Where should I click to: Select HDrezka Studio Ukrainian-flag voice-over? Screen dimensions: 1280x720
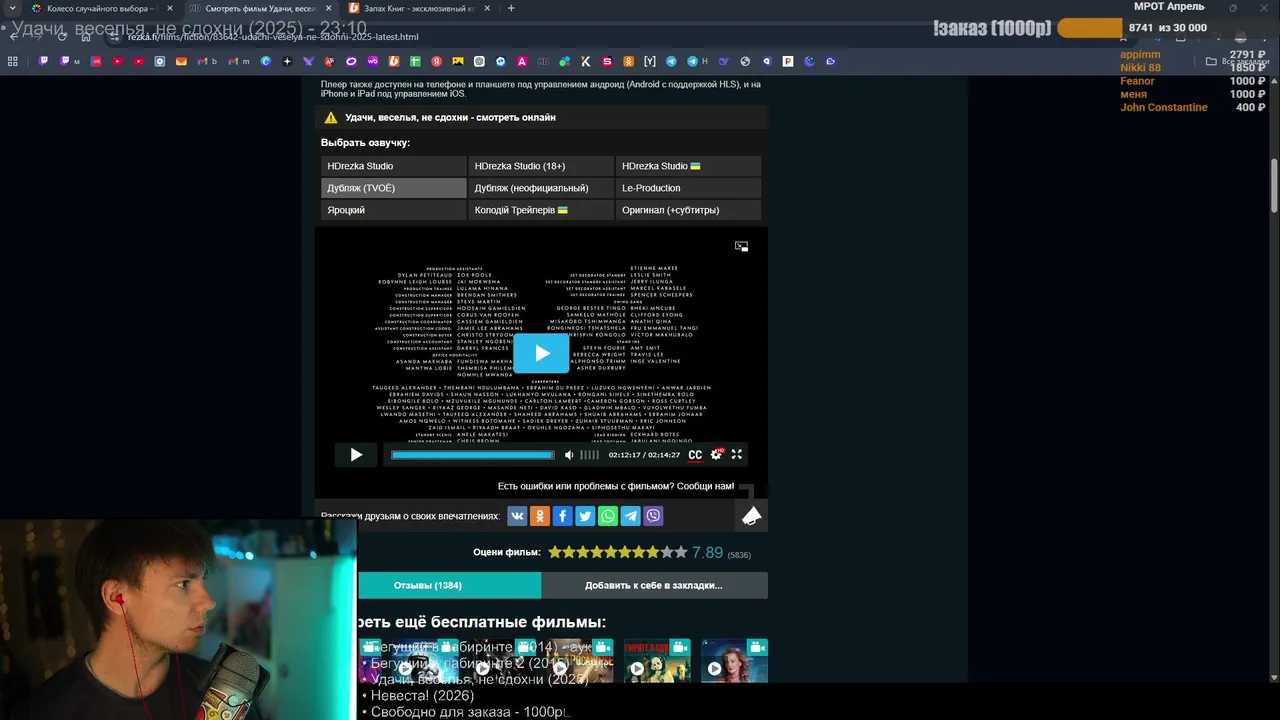point(688,166)
